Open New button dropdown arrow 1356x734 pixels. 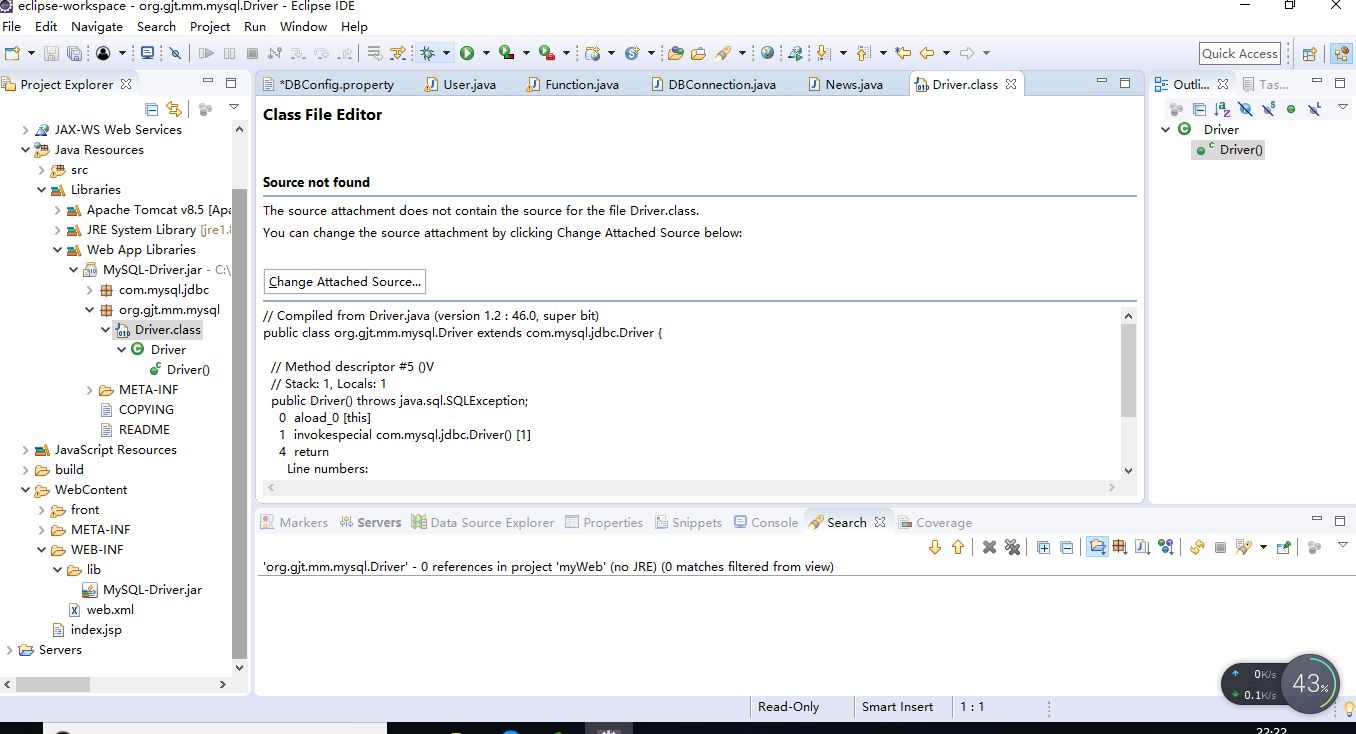[31, 53]
